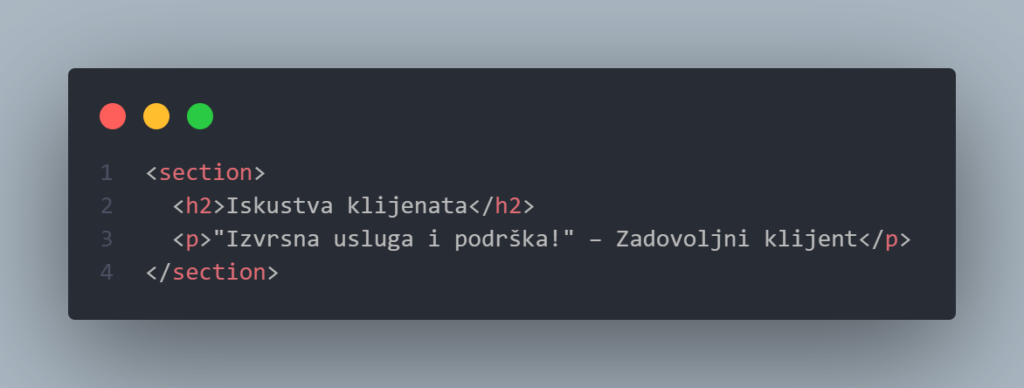Click the closing section tag name
Image resolution: width=1024 pixels, height=388 pixels.
tap(219, 272)
